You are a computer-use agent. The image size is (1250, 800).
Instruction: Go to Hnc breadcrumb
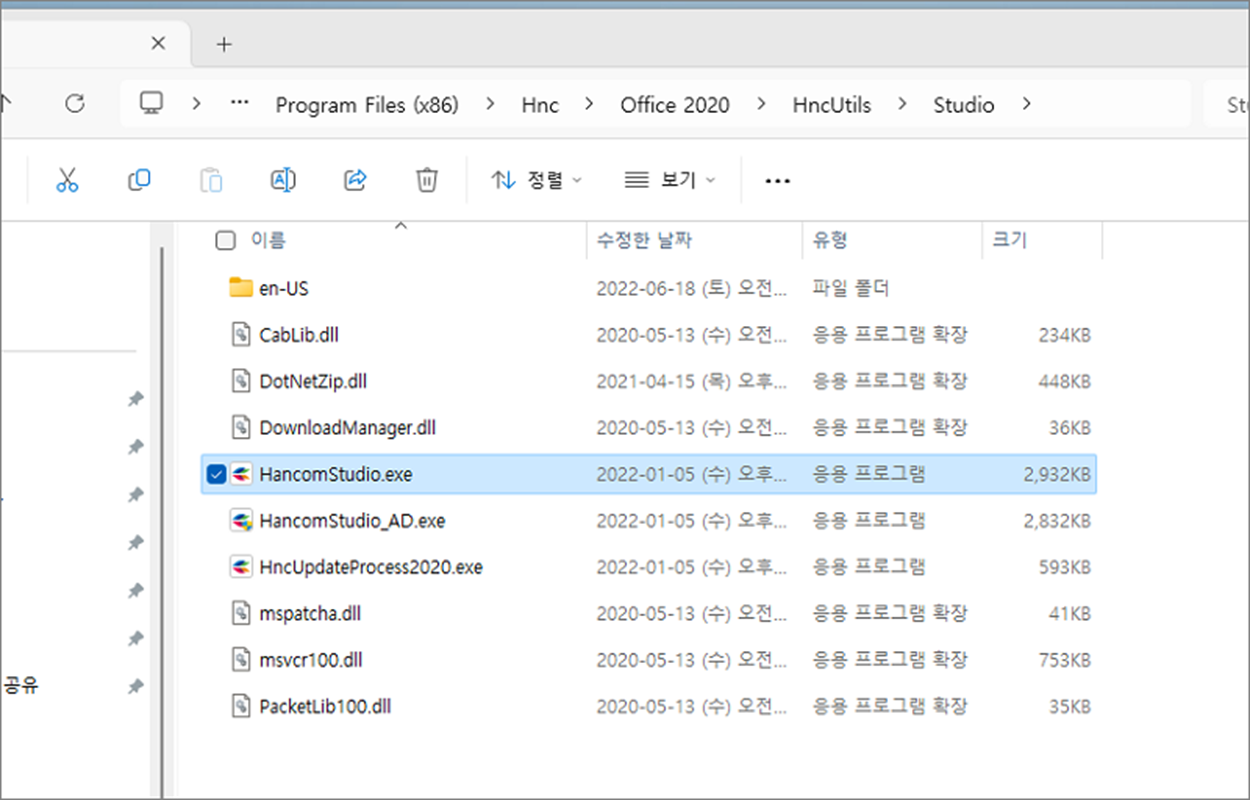pos(540,105)
